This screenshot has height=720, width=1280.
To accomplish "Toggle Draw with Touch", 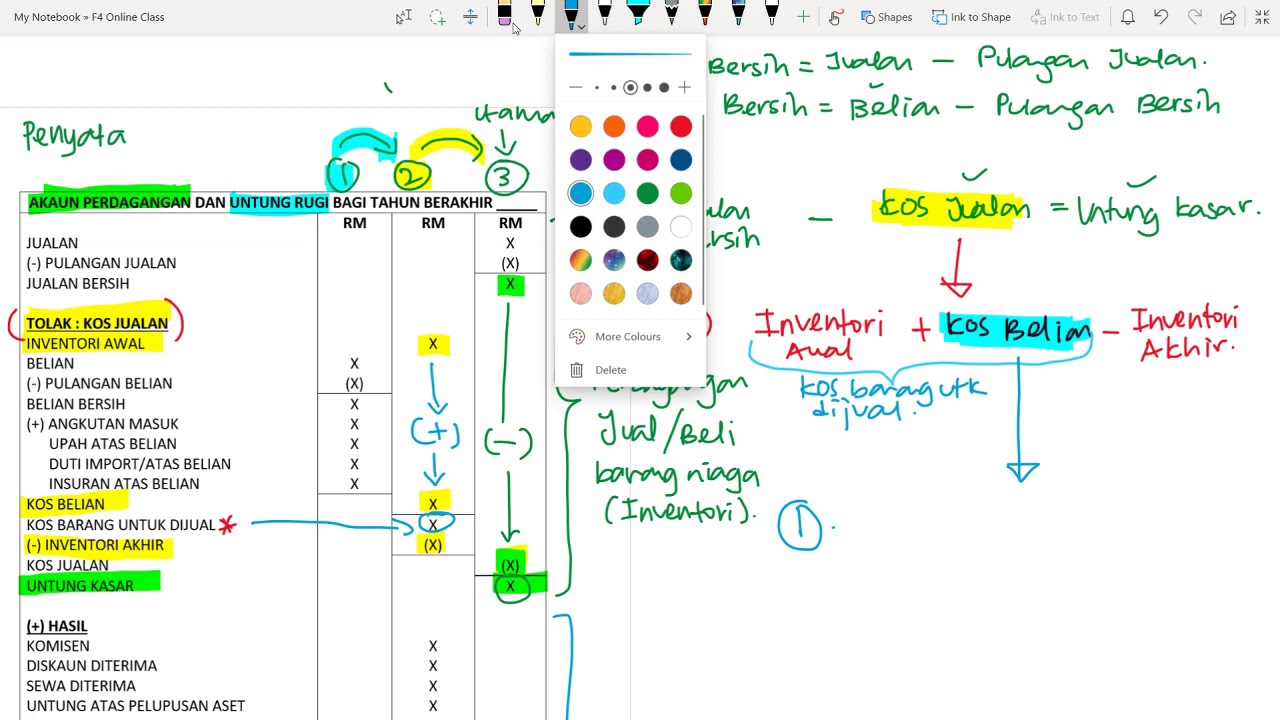I will click(x=836, y=17).
